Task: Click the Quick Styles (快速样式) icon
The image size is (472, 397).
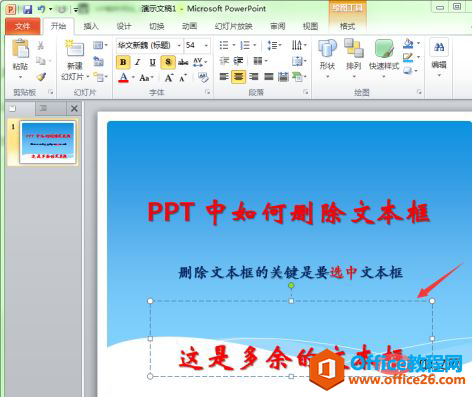Action: (384, 48)
